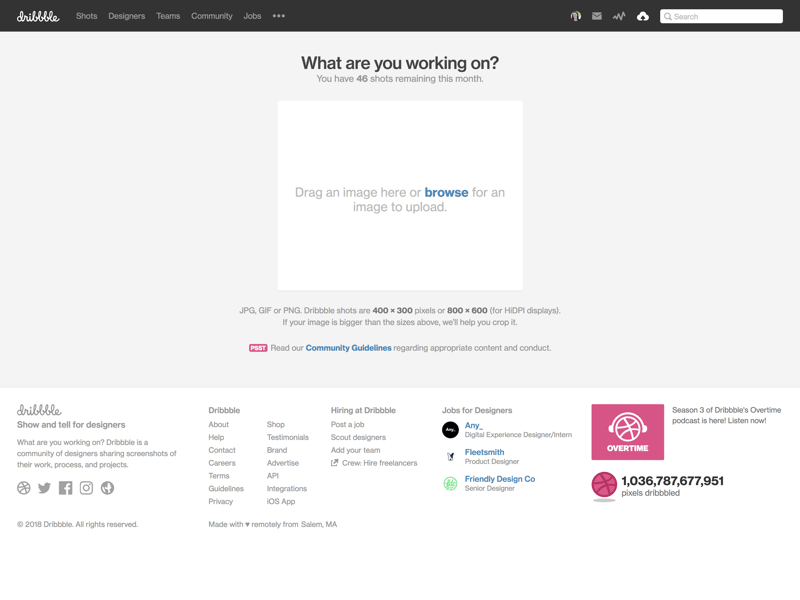Image resolution: width=800 pixels, height=600 pixels.
Task: Open Dribbble's Instagram icon
Action: 86,487
